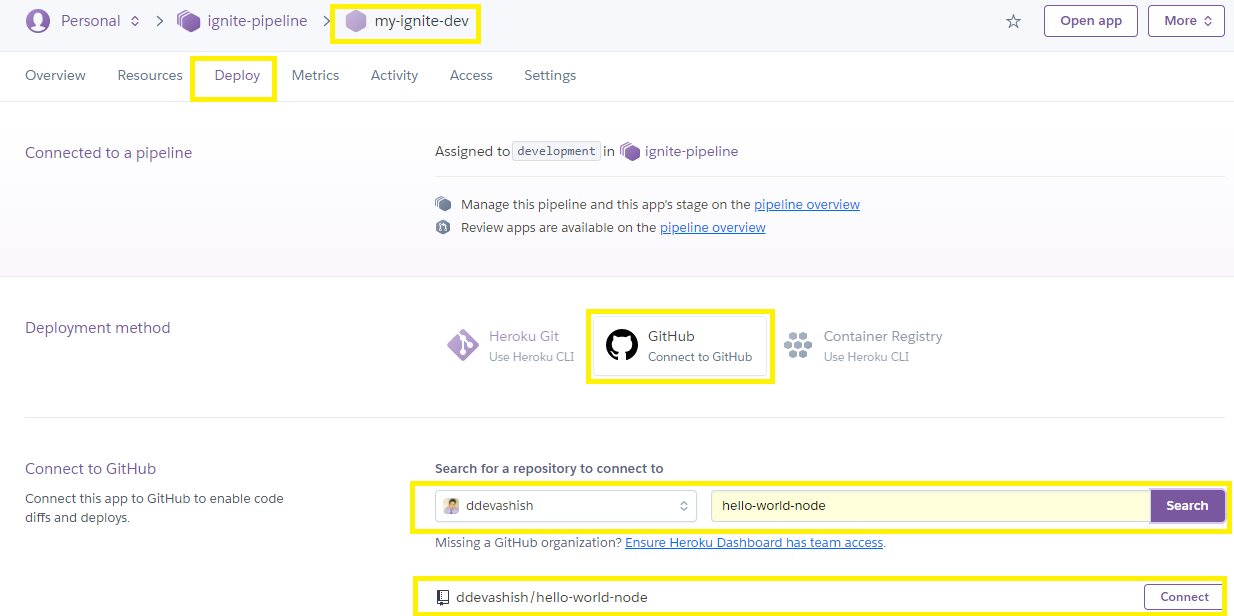Viewport: 1234px width, 616px height.
Task: Click the Personal account avatar icon
Action: (38, 21)
